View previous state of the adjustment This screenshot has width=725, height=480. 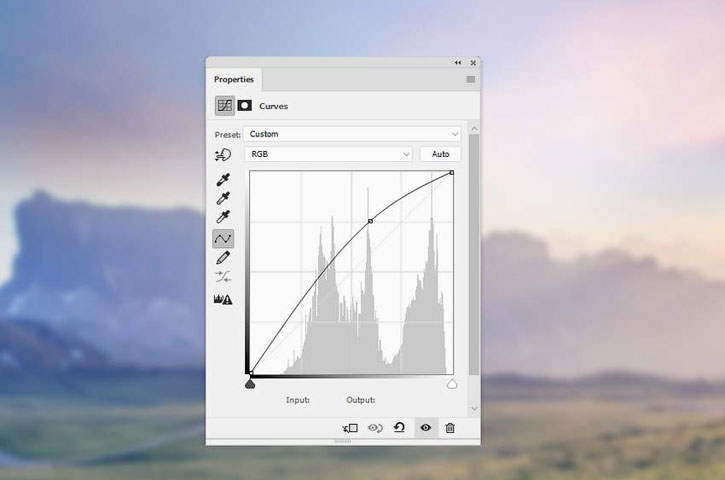pyautogui.click(x=375, y=428)
